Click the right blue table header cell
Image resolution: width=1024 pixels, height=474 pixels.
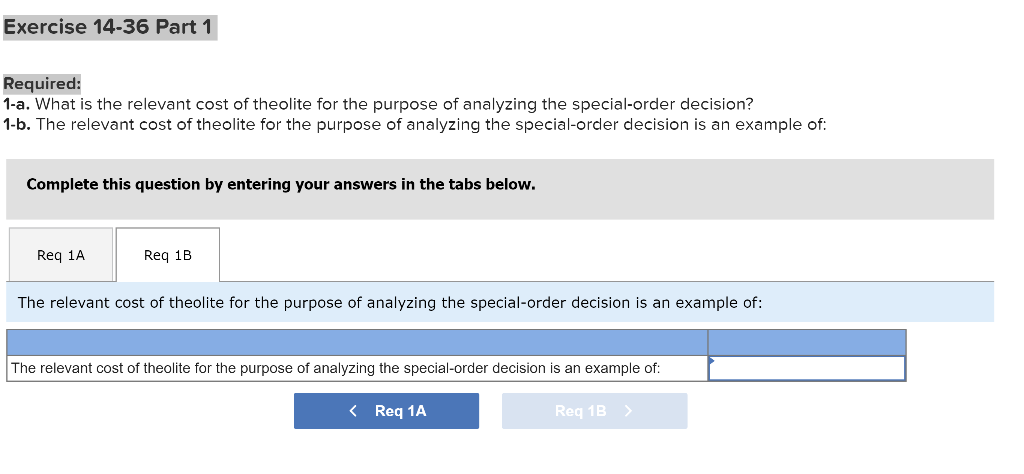point(806,342)
